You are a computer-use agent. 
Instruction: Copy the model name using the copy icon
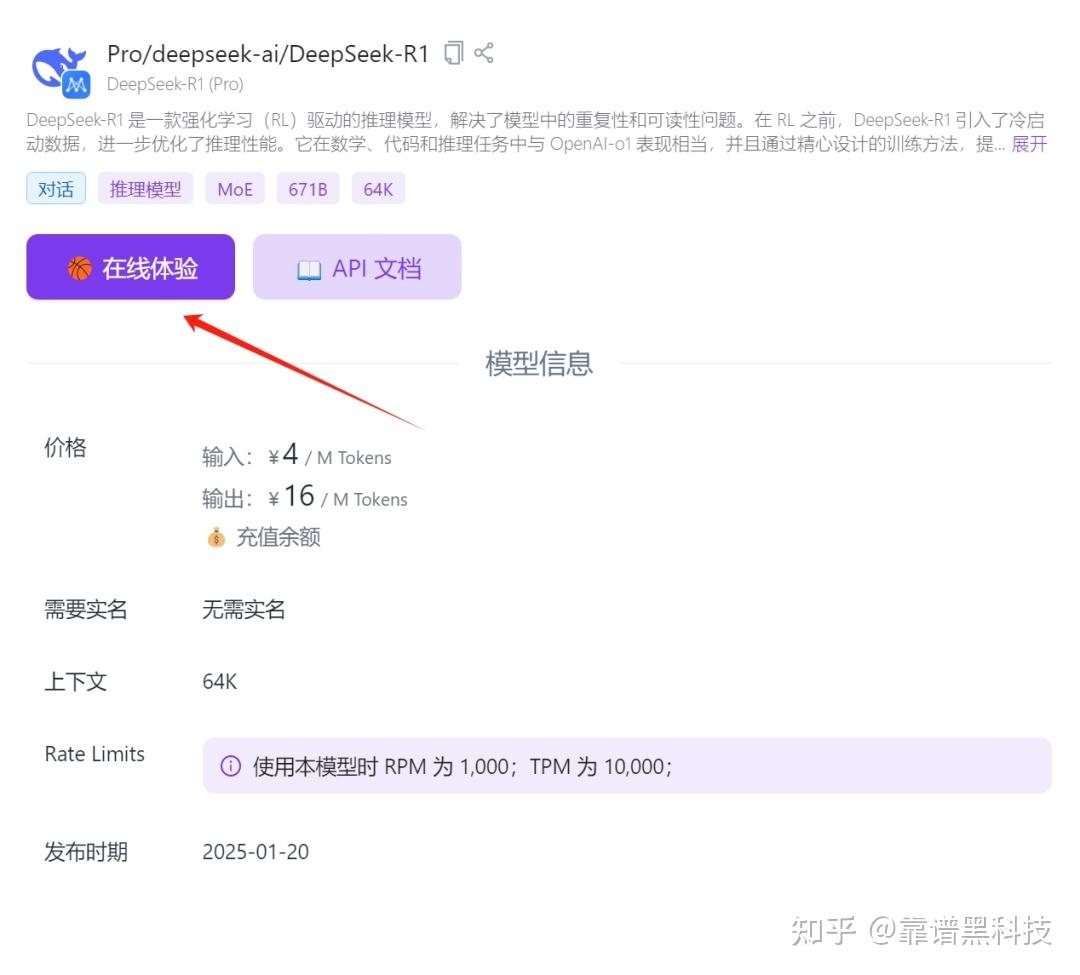tap(452, 54)
